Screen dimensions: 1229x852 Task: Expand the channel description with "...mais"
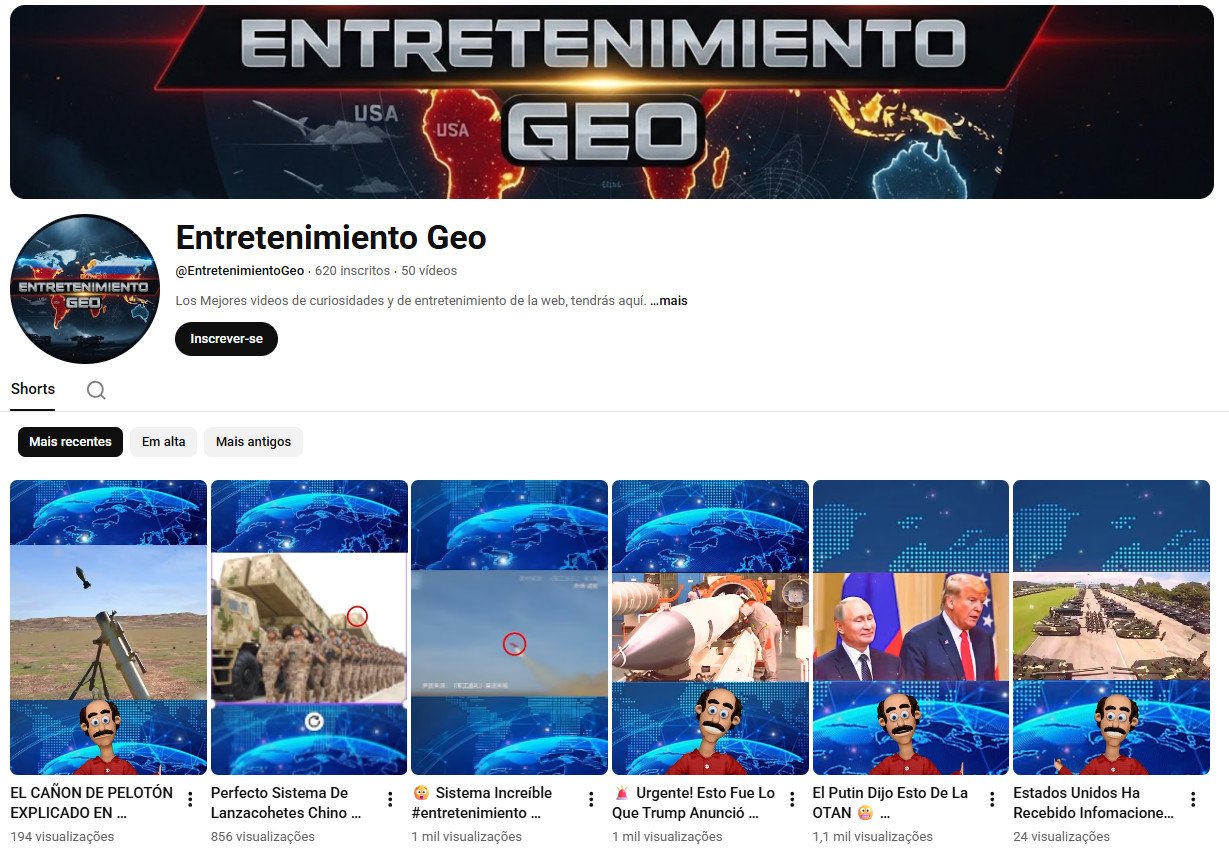(668, 300)
